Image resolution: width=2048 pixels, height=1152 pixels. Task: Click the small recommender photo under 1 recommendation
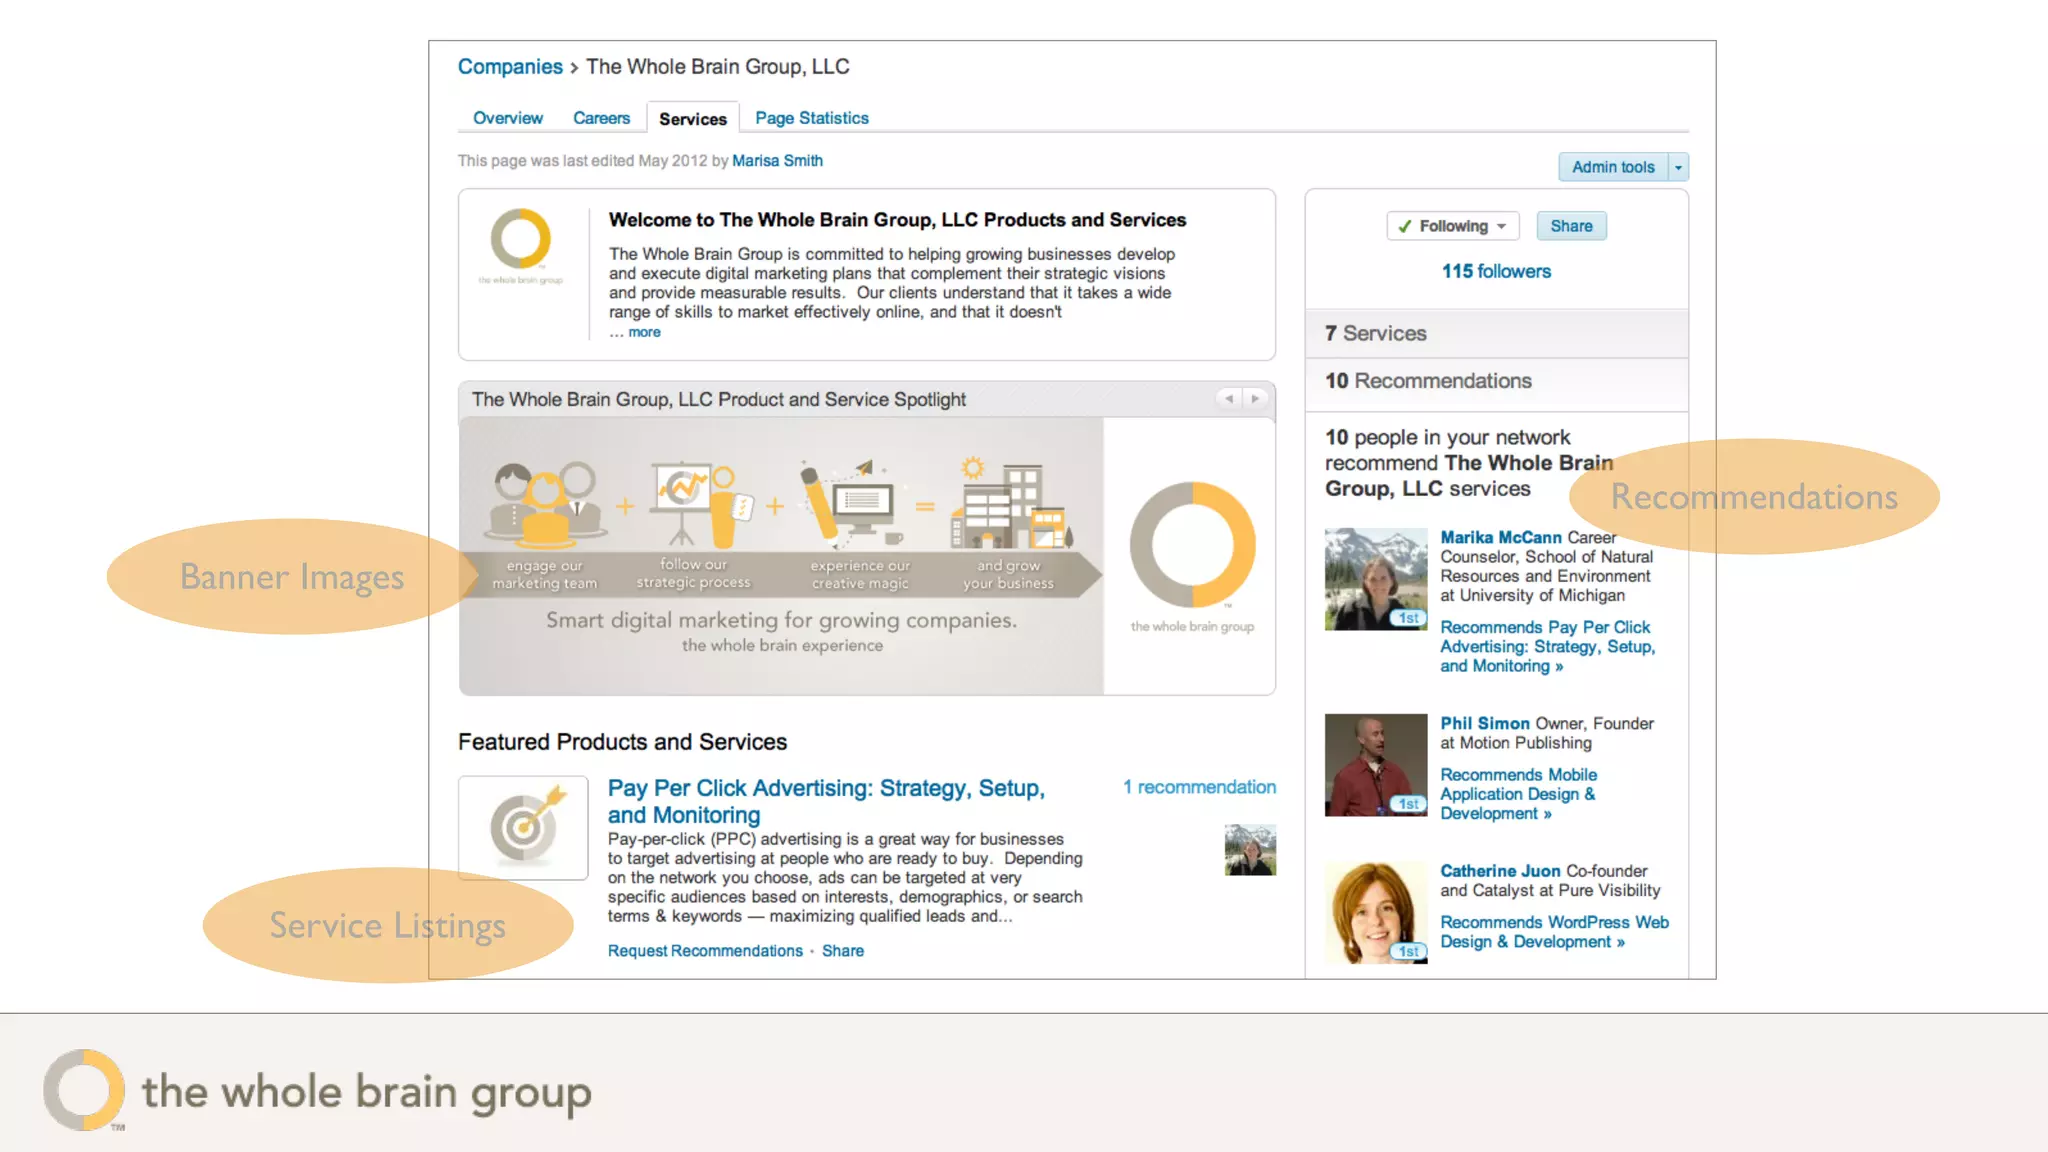point(1250,850)
